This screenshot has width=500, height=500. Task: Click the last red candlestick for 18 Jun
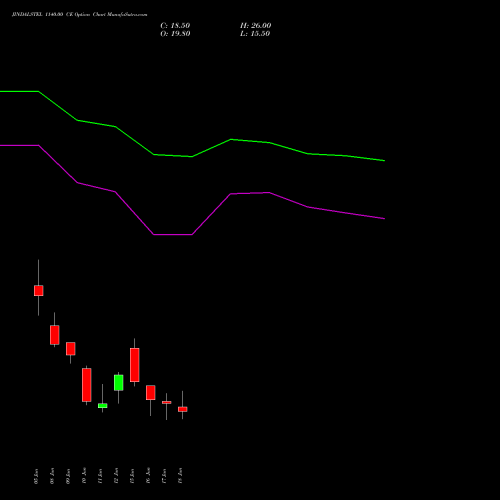(183, 409)
